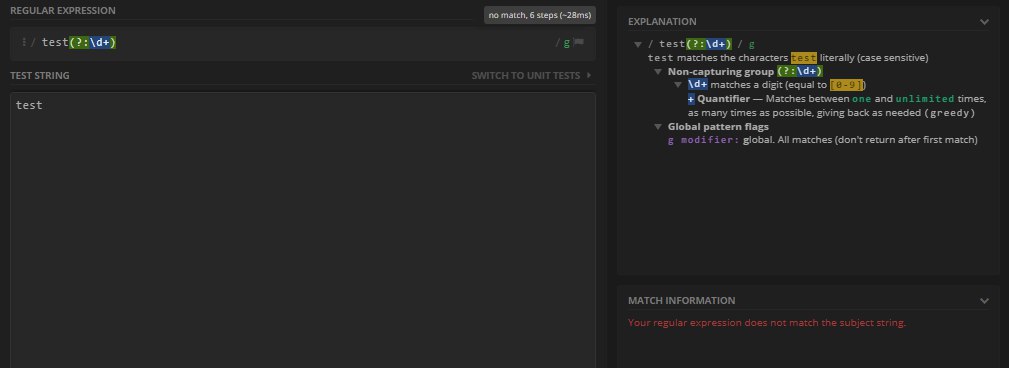The height and width of the screenshot is (368, 1009).
Task: Collapse the Global pattern flags tree node
Action: [x=658, y=127]
